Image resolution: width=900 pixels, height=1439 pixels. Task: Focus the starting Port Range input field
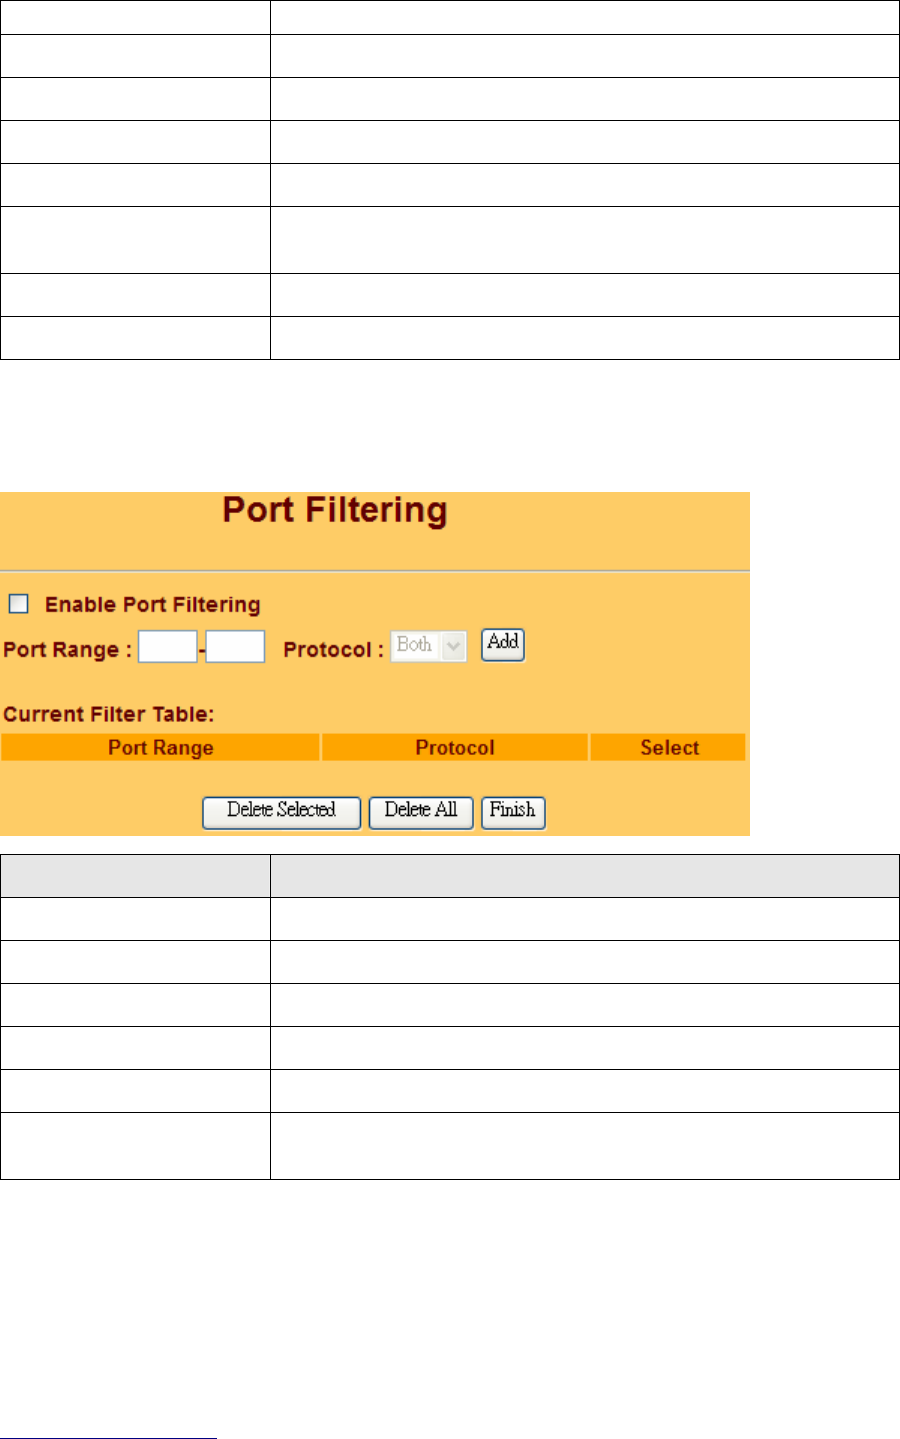[x=167, y=647]
